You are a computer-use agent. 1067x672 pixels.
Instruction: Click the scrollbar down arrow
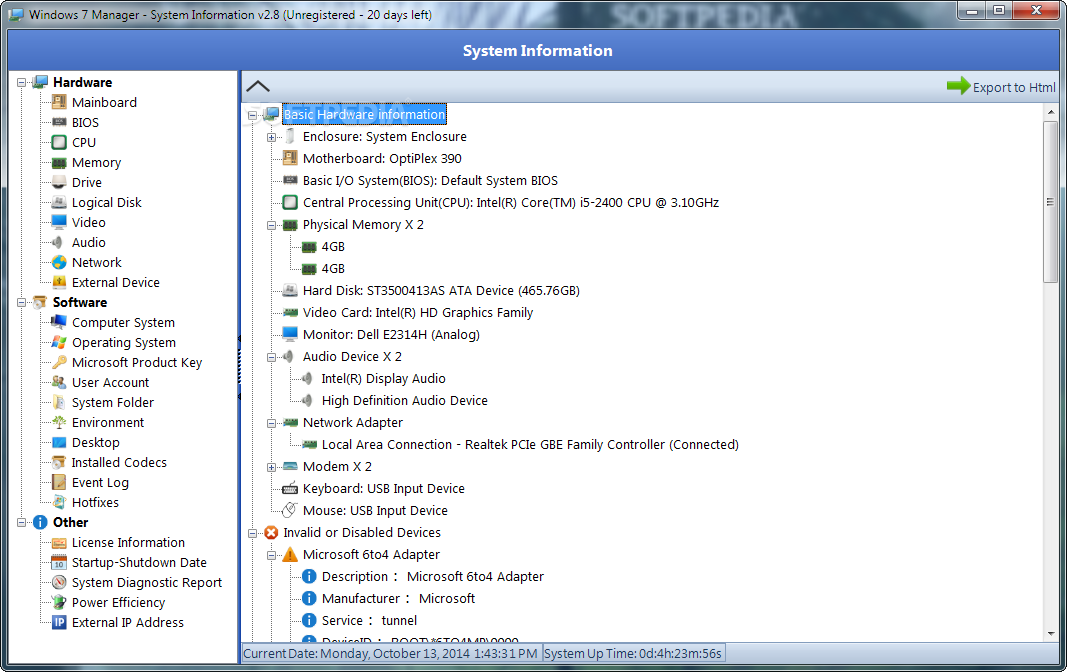click(x=1051, y=633)
